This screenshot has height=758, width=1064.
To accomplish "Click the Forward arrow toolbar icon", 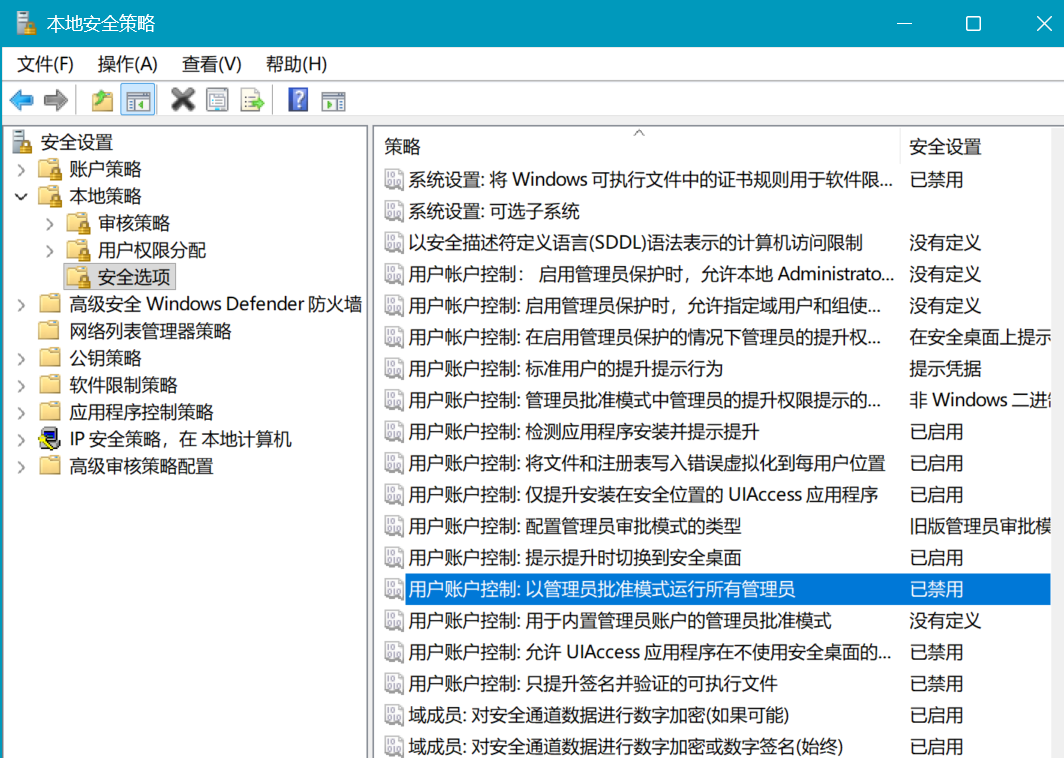I will pyautogui.click(x=56, y=100).
